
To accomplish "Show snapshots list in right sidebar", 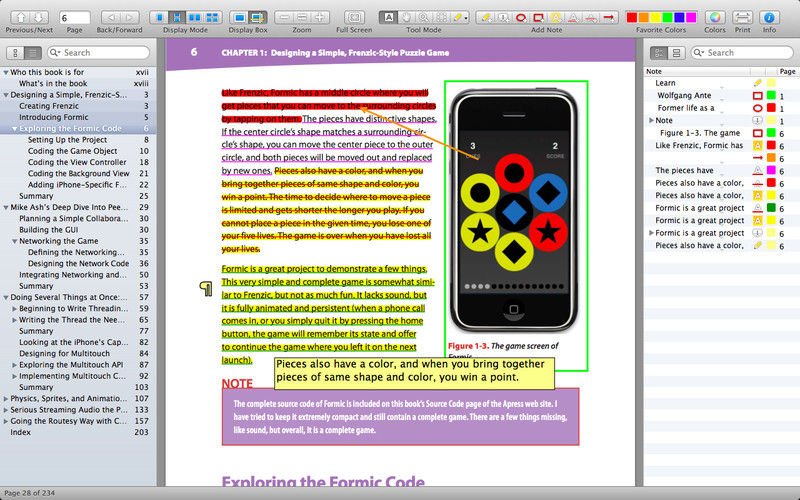I will click(676, 53).
